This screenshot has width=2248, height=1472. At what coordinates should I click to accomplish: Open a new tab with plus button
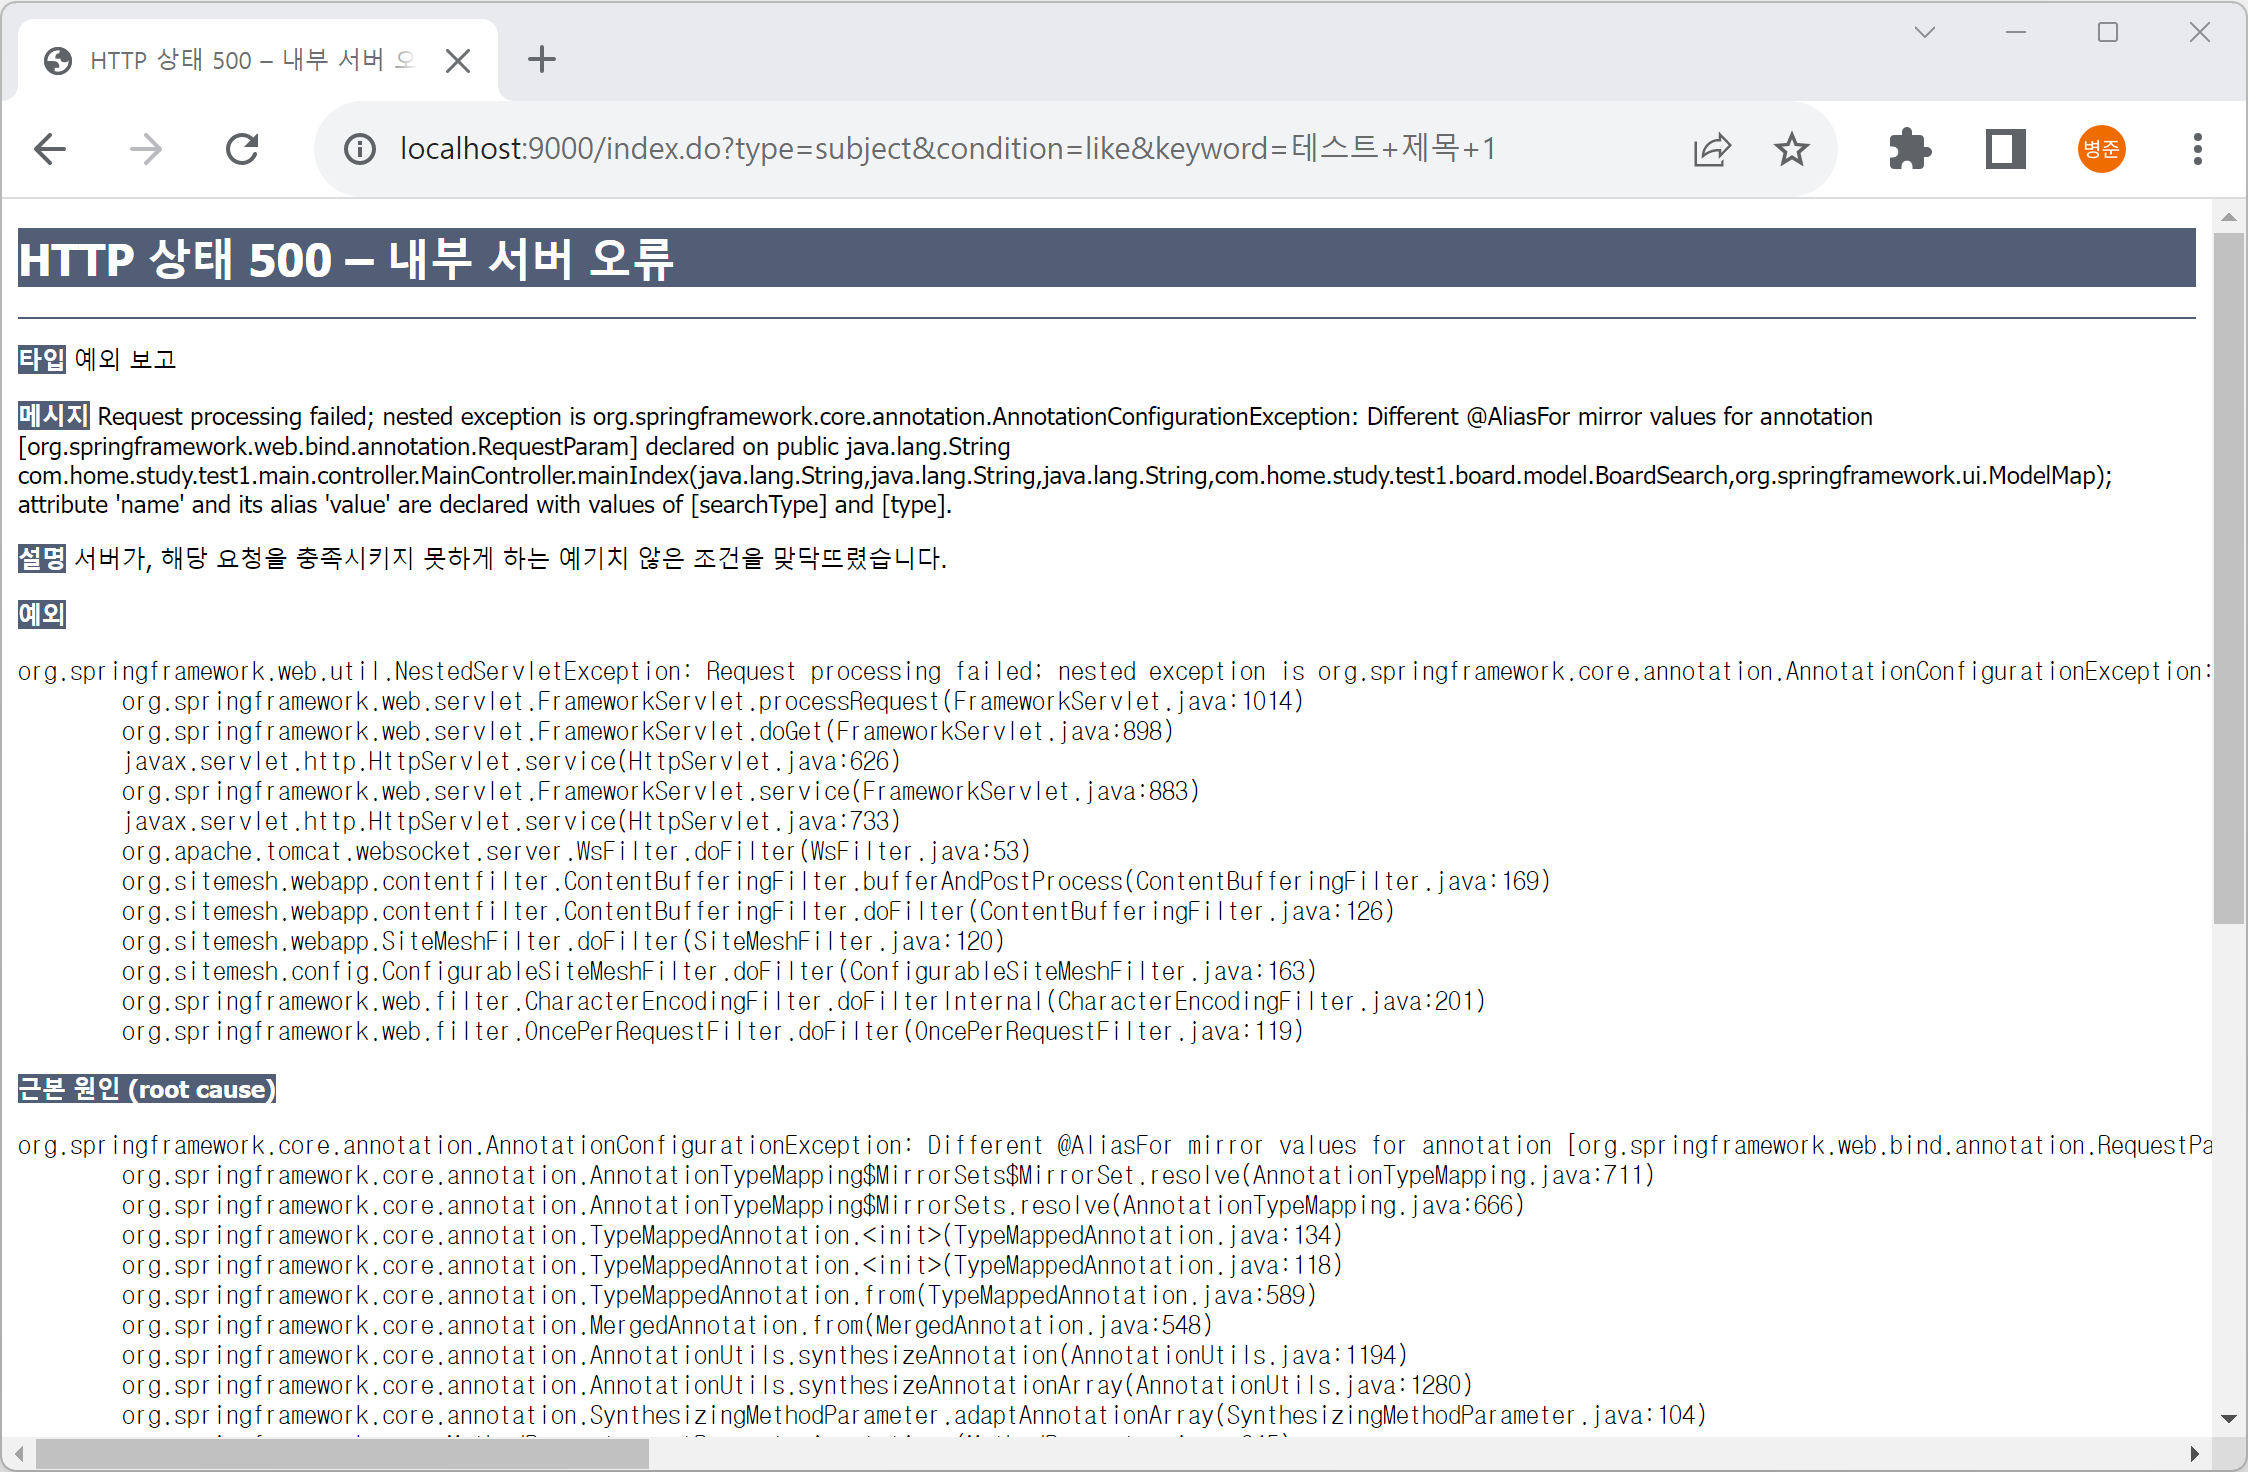click(541, 60)
